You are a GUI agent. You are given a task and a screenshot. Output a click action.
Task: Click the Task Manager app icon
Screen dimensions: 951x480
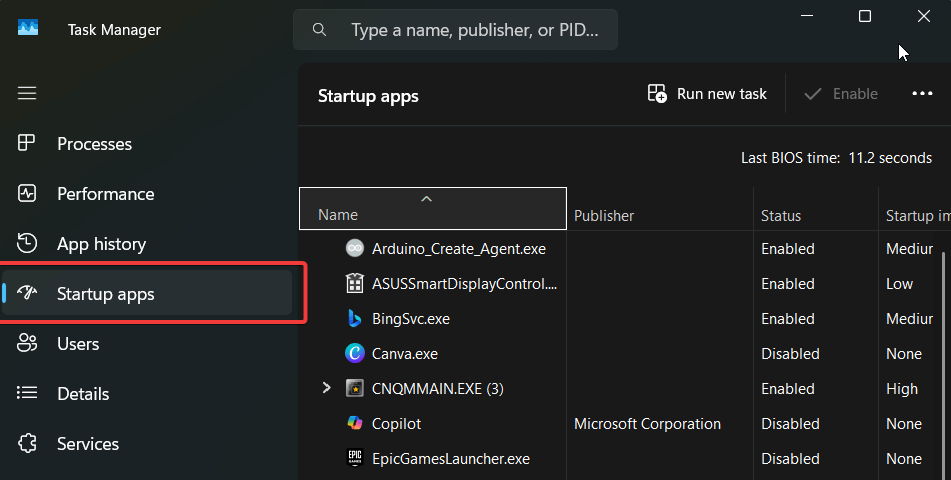tap(28, 28)
